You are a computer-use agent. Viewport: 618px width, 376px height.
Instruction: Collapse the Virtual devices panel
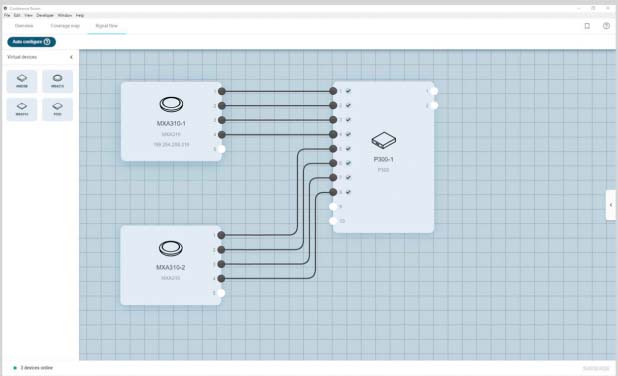click(71, 57)
